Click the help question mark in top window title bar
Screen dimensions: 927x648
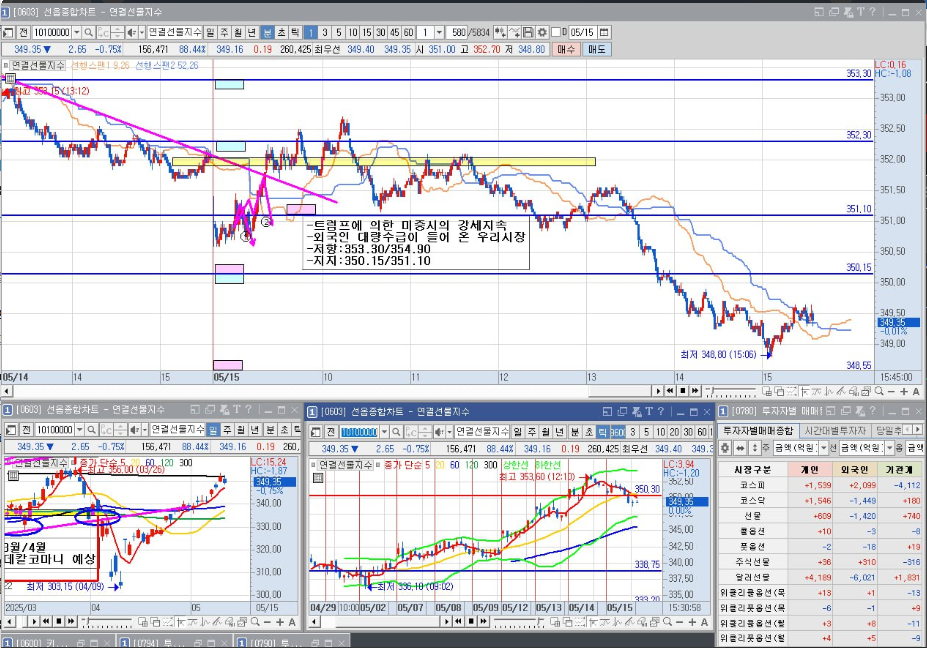[x=873, y=11]
